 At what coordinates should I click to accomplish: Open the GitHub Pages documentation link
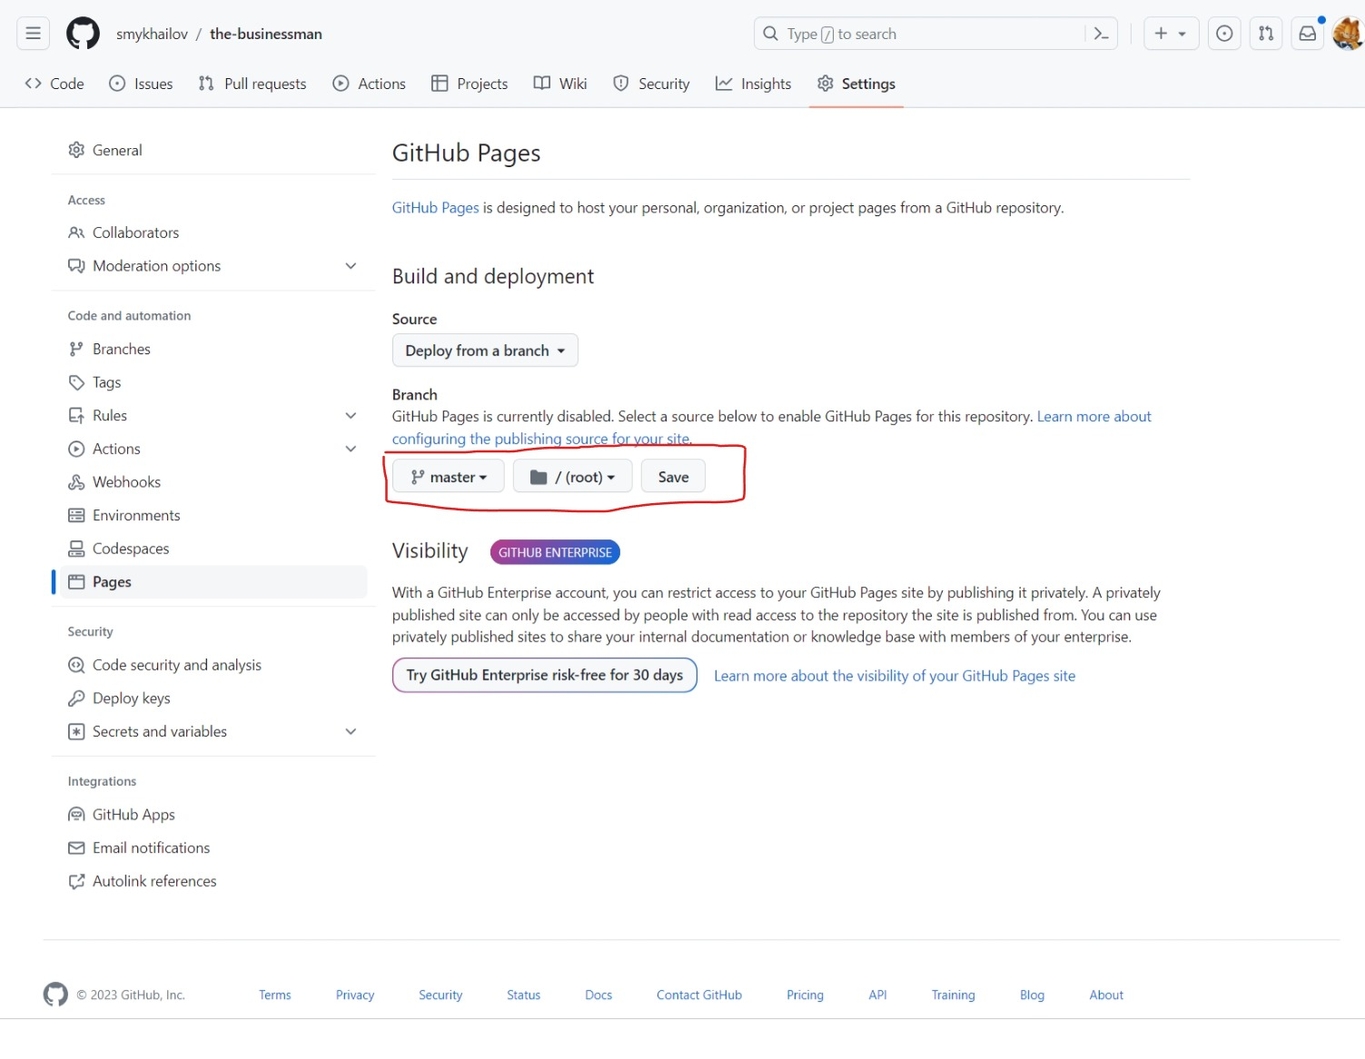coord(435,208)
